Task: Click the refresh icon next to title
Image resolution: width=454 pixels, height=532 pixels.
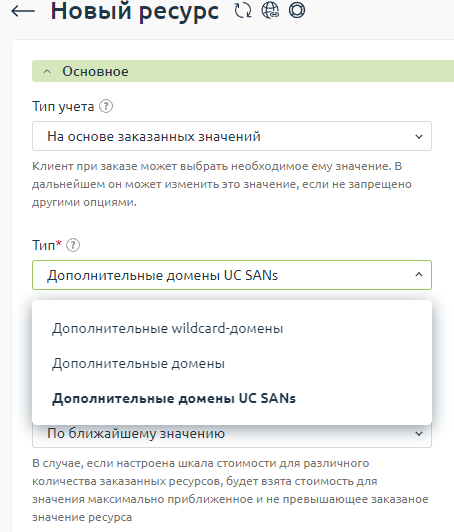Action: [243, 11]
